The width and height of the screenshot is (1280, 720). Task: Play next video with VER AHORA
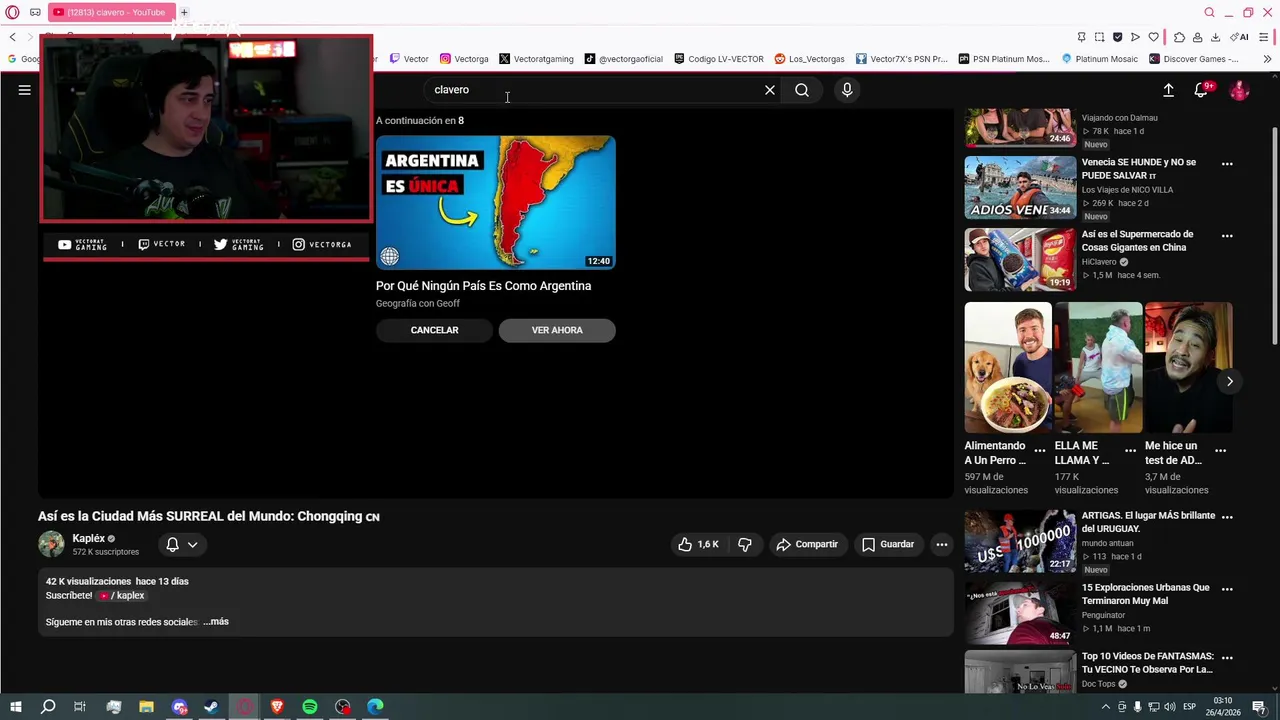(x=557, y=330)
